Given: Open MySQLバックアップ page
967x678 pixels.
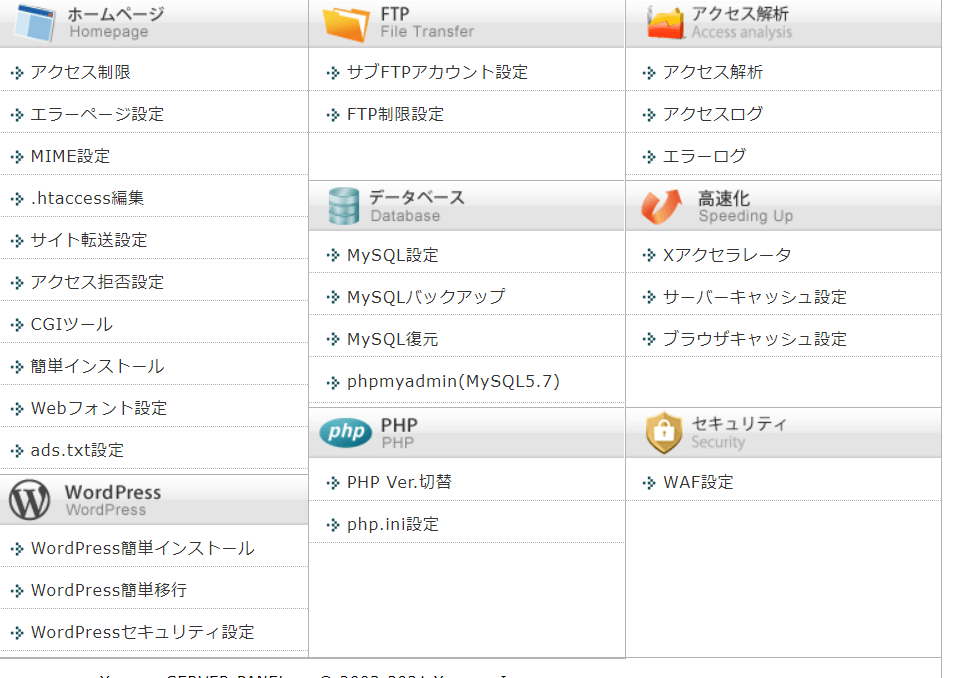Looking at the screenshot, I should tap(426, 297).
